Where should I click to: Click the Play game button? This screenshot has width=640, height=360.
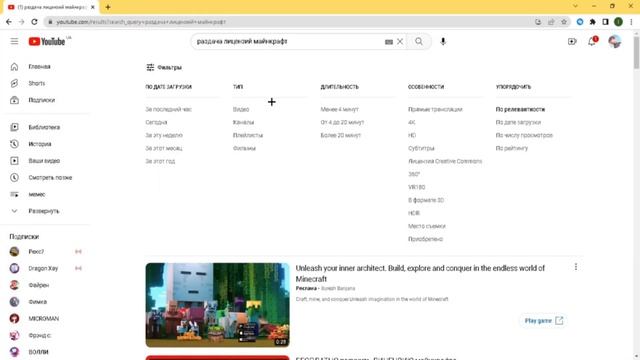[x=544, y=321]
